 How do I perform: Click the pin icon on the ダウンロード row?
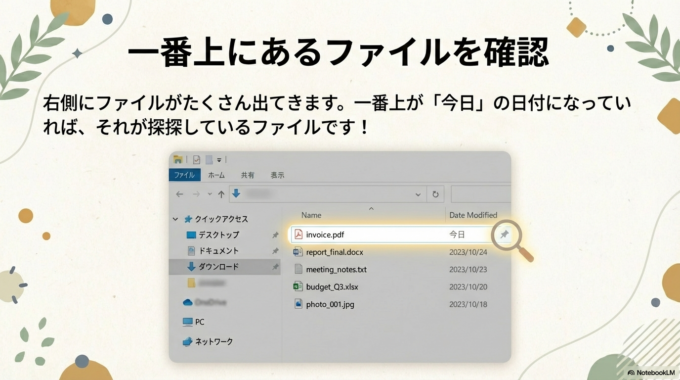(x=275, y=267)
